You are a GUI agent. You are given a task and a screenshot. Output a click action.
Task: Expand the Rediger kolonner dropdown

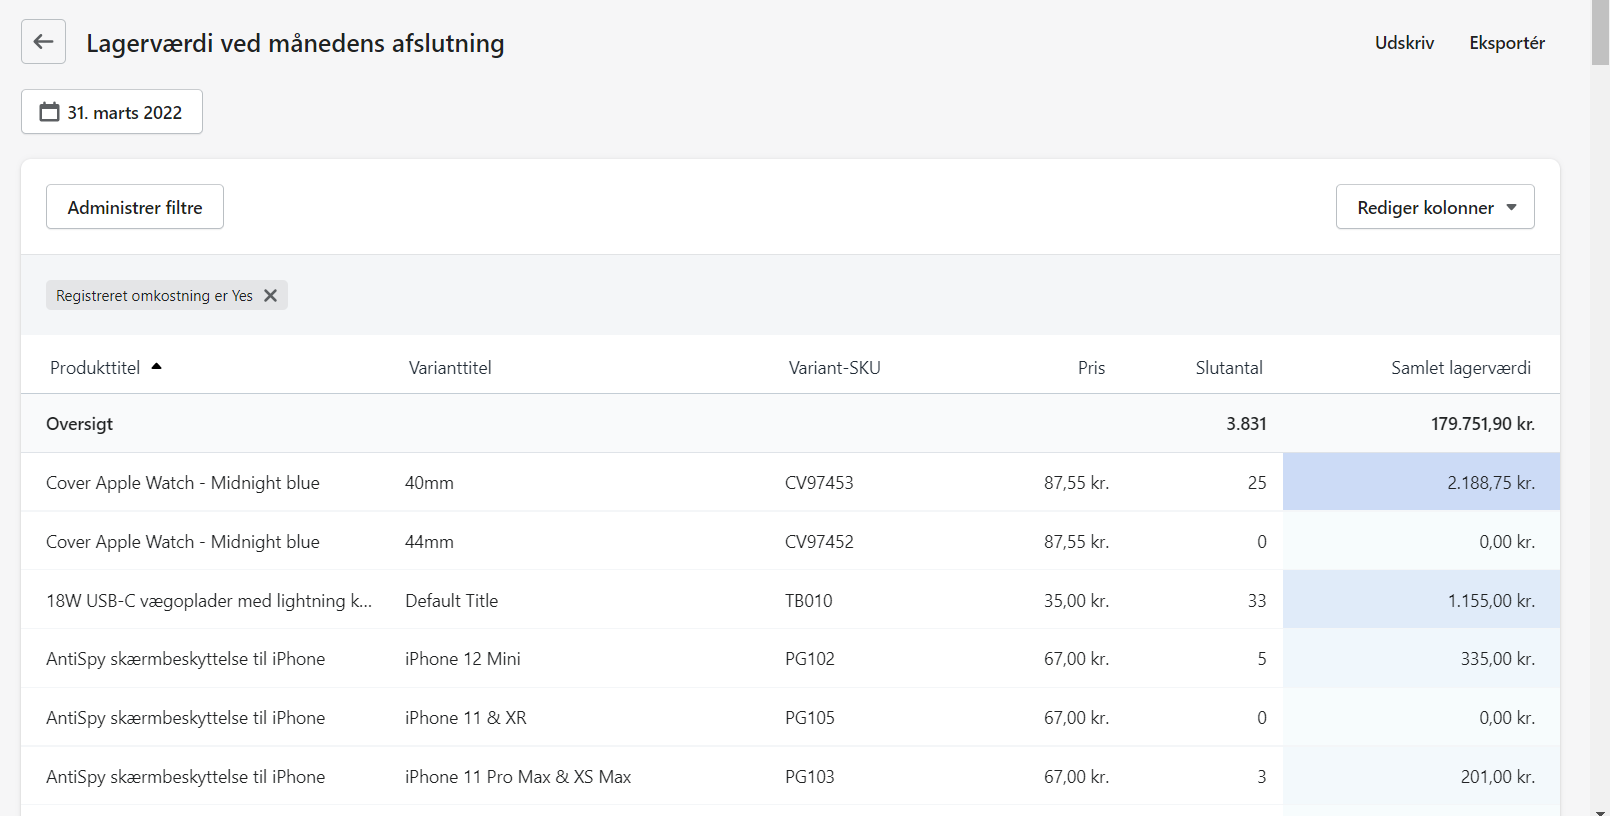(1434, 207)
